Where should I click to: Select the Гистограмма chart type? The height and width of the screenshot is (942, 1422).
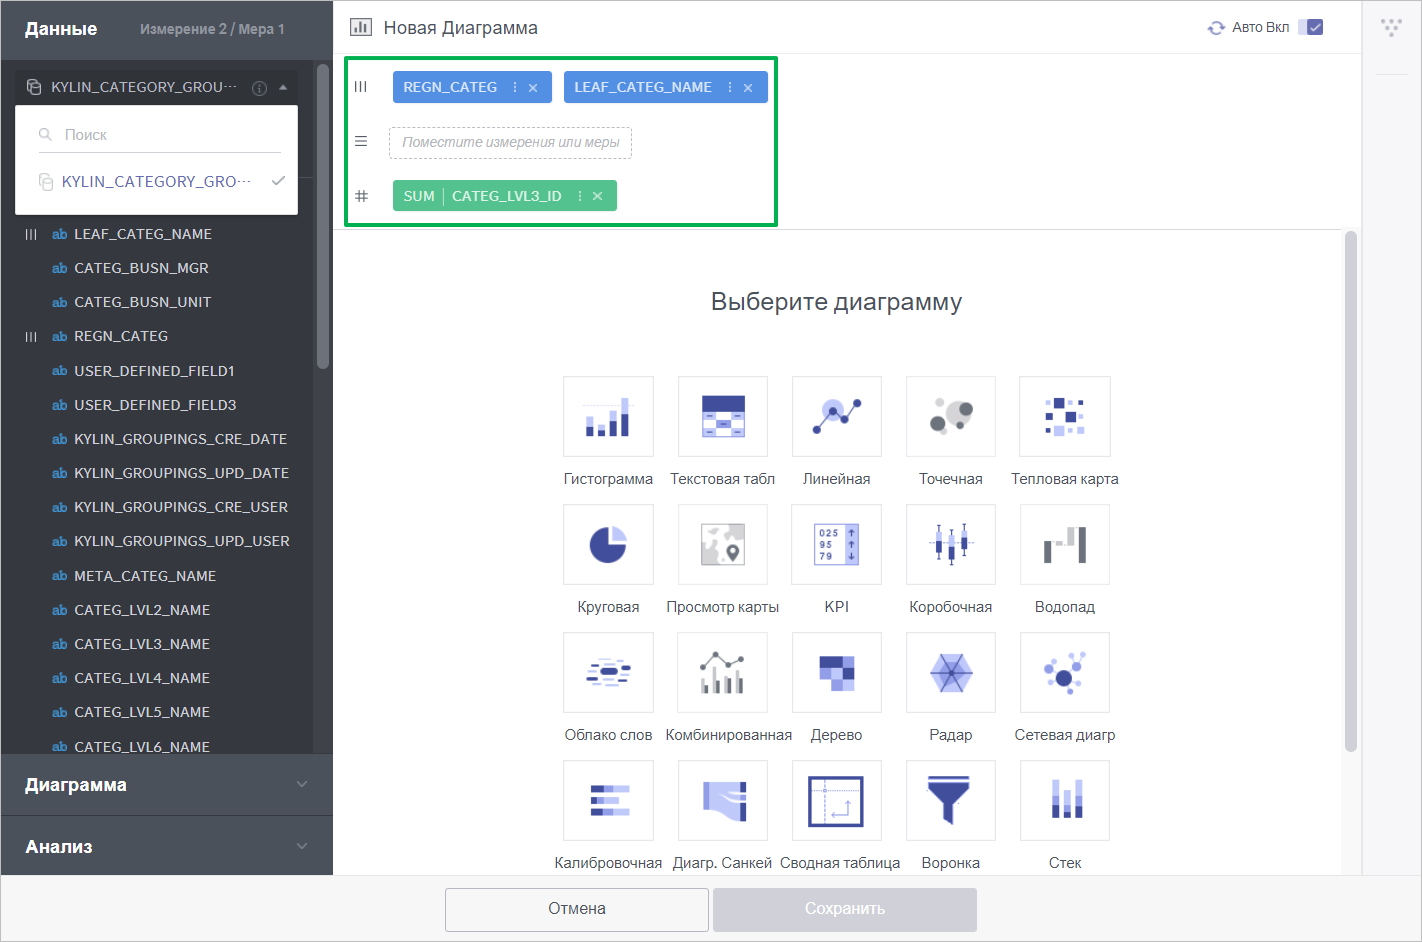point(608,417)
